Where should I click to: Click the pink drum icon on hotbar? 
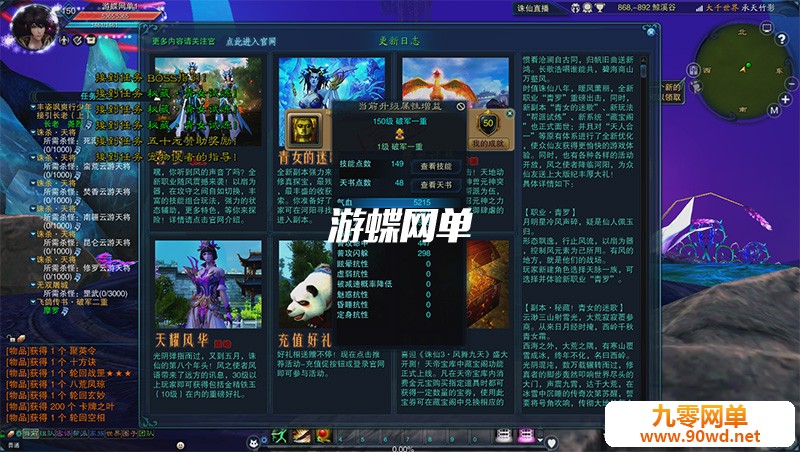click(x=526, y=436)
